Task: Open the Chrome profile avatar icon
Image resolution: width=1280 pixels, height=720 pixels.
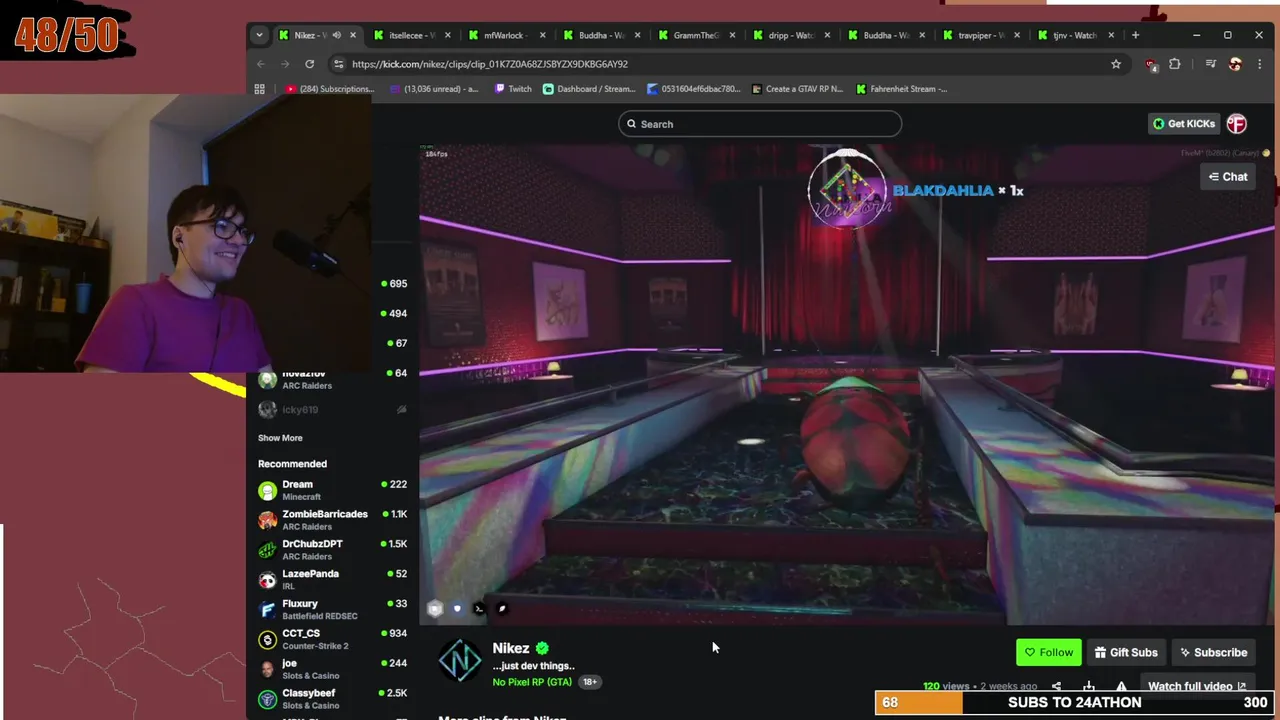Action: pyautogui.click(x=1235, y=64)
